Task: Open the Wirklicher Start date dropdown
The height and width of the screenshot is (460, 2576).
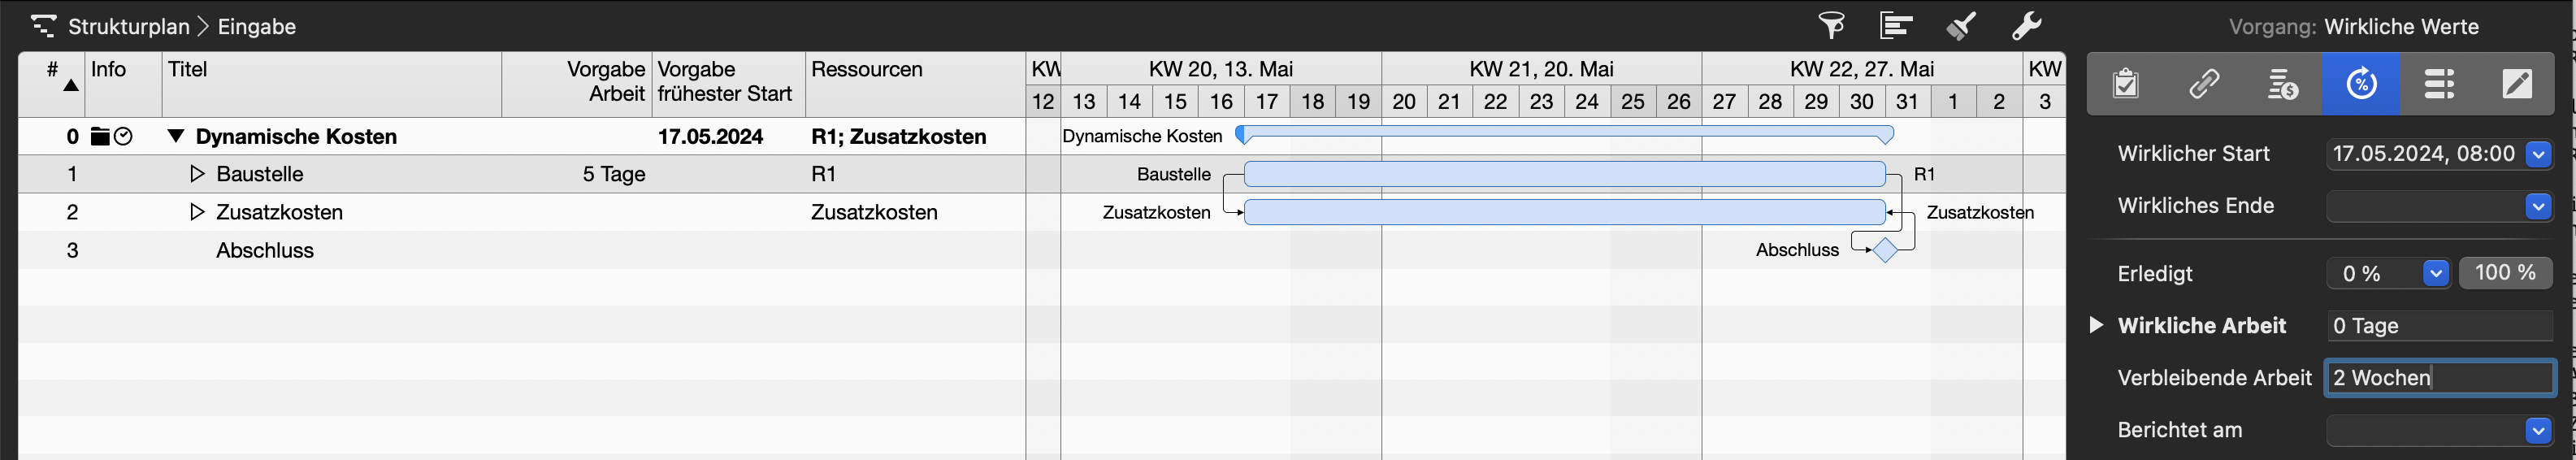Action: pos(2538,154)
